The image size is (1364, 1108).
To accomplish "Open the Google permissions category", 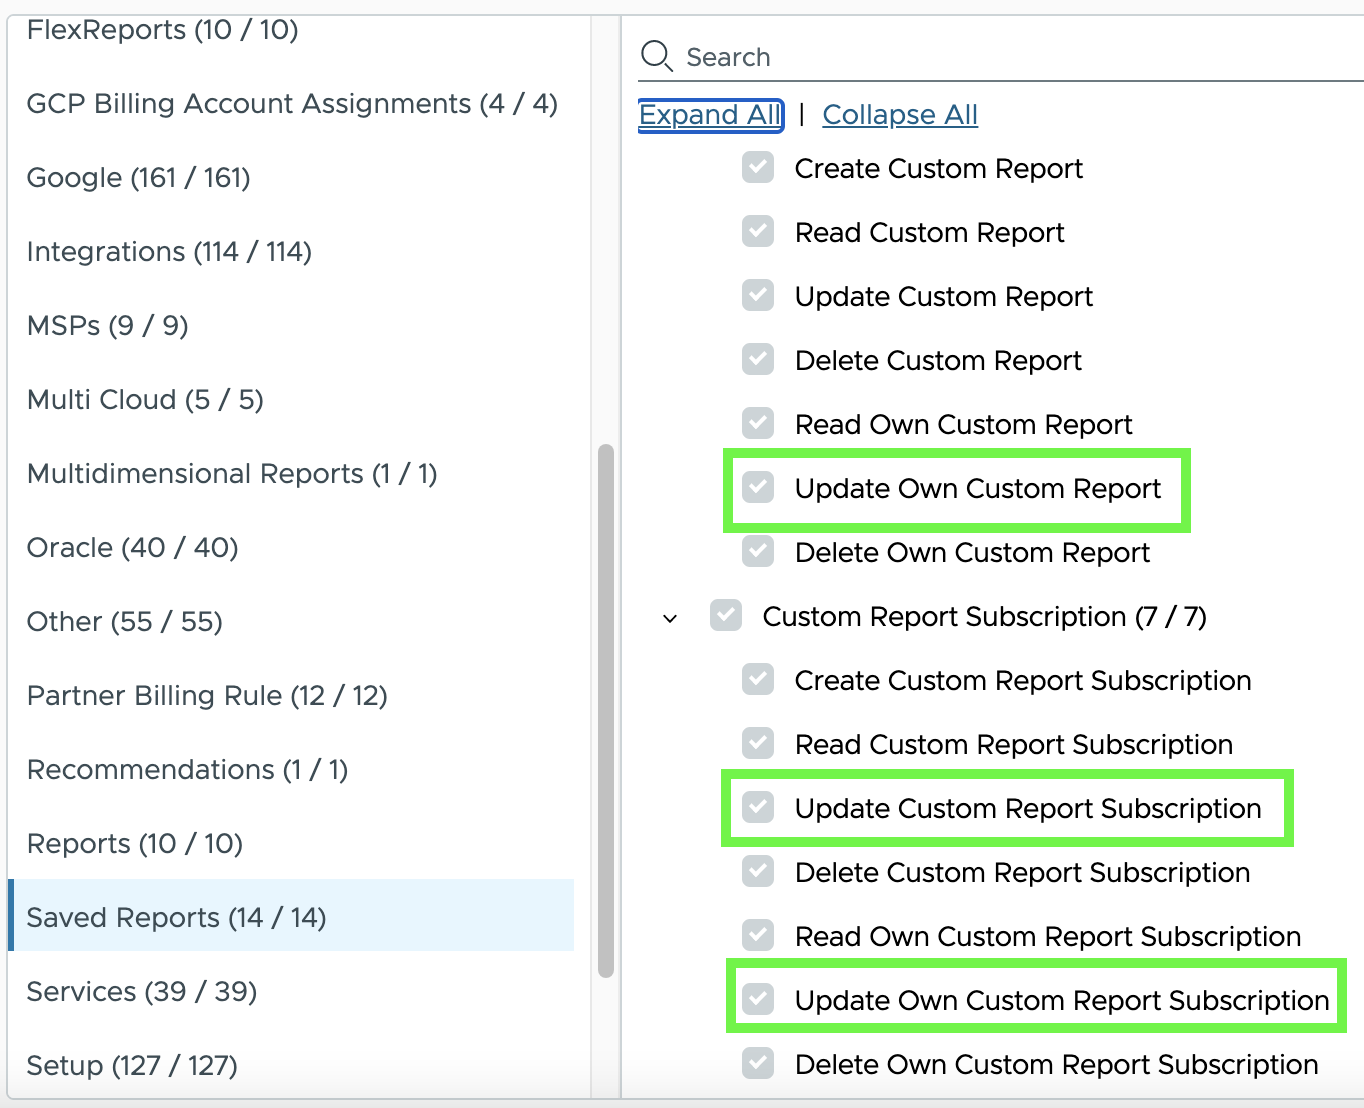I will coord(138,177).
